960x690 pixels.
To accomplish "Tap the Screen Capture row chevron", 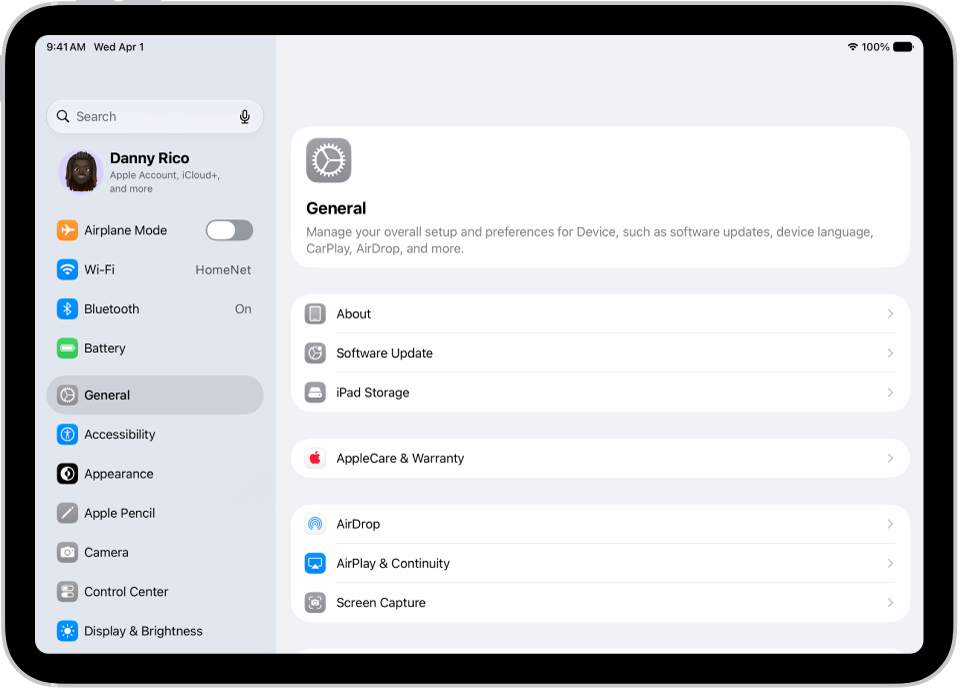I will click(890, 602).
